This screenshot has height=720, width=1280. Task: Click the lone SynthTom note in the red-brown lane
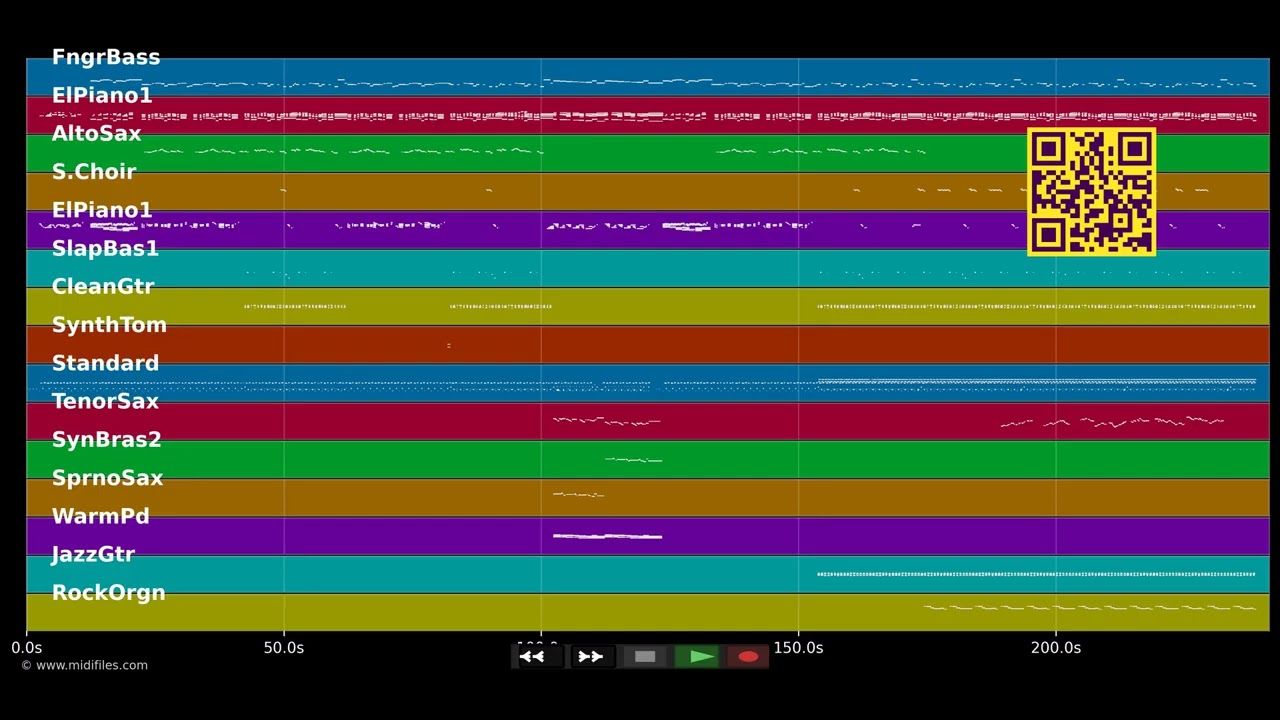(448, 345)
